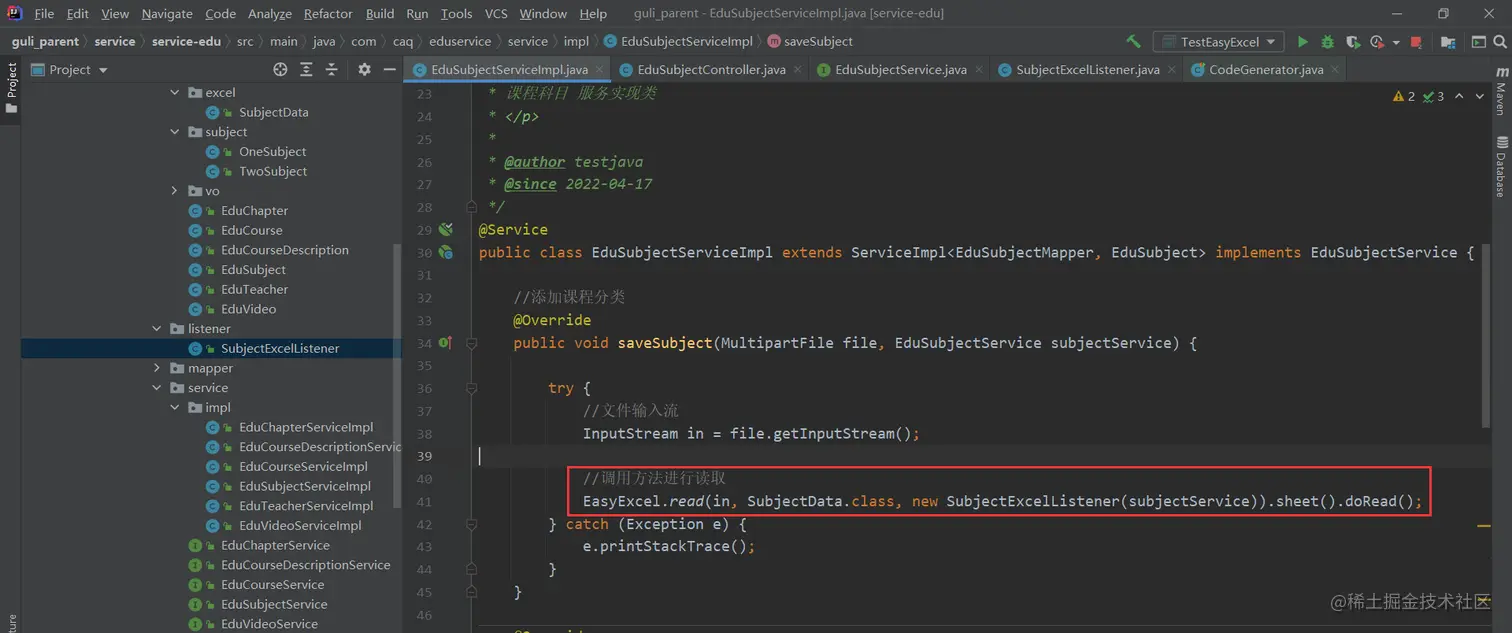Open the Refactor menu
The image size is (1512, 633).
[328, 13]
